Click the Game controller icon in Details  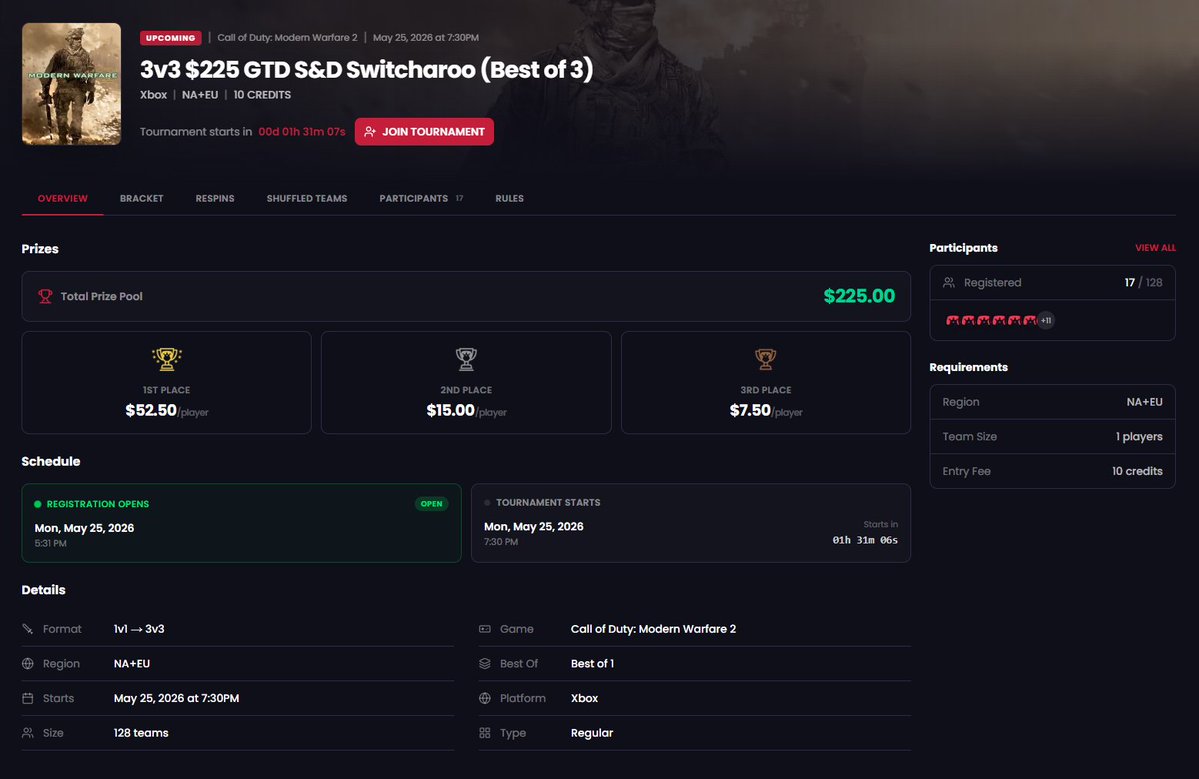tap(485, 628)
